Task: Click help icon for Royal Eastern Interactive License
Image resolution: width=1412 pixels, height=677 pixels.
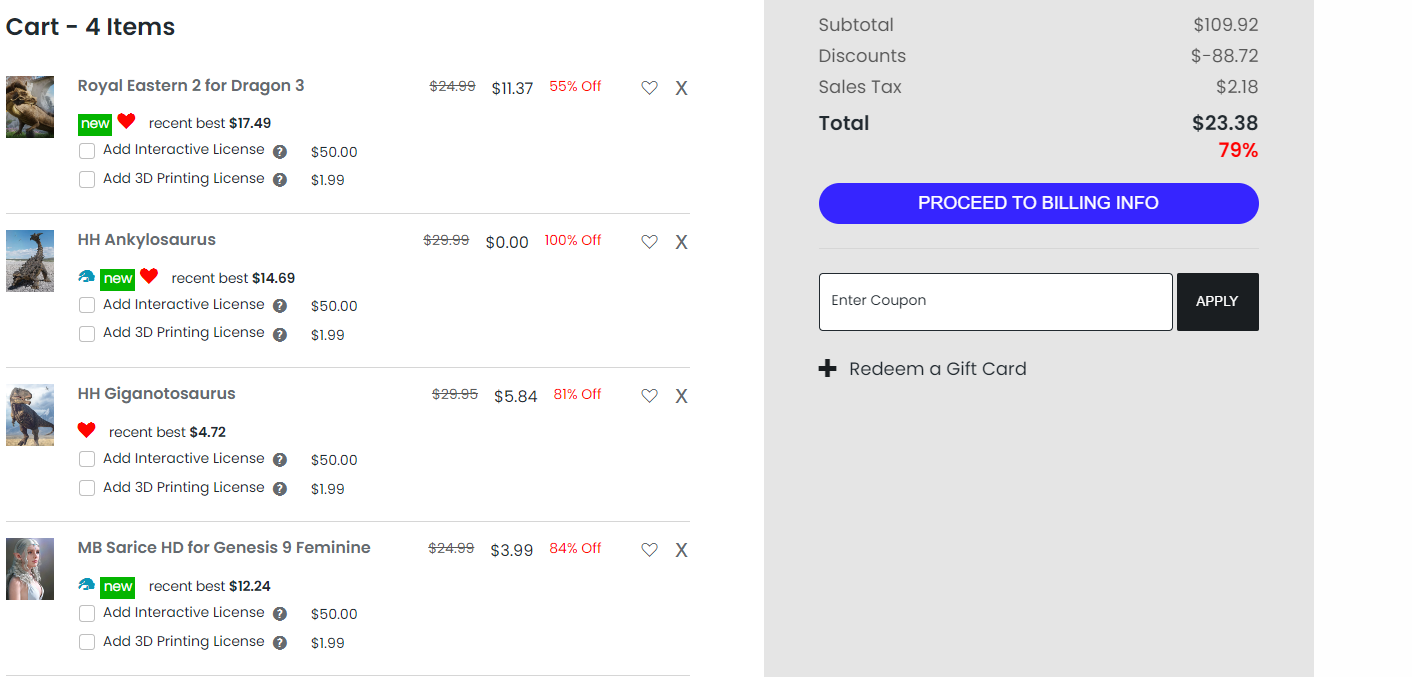Action: click(x=280, y=152)
